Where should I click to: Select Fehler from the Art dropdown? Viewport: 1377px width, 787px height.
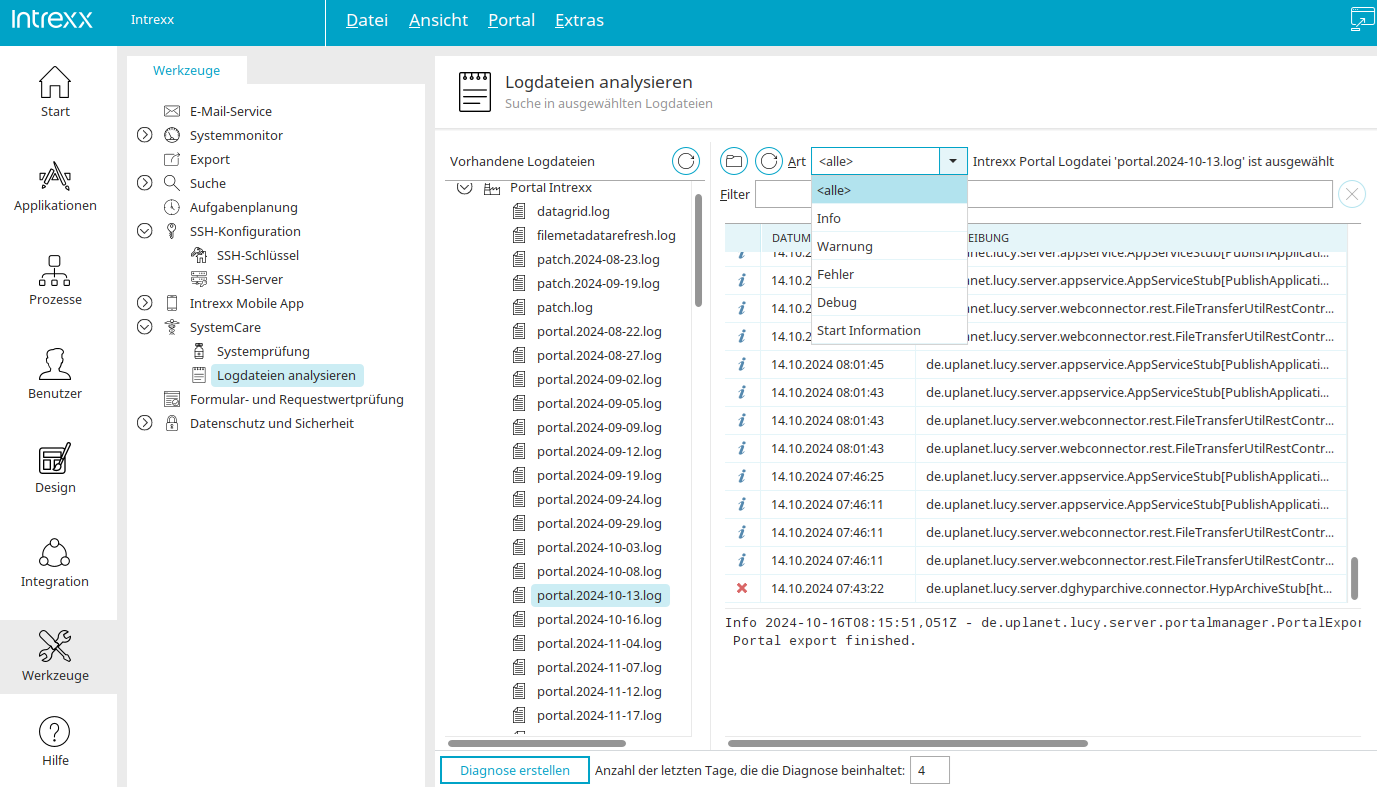tap(836, 274)
